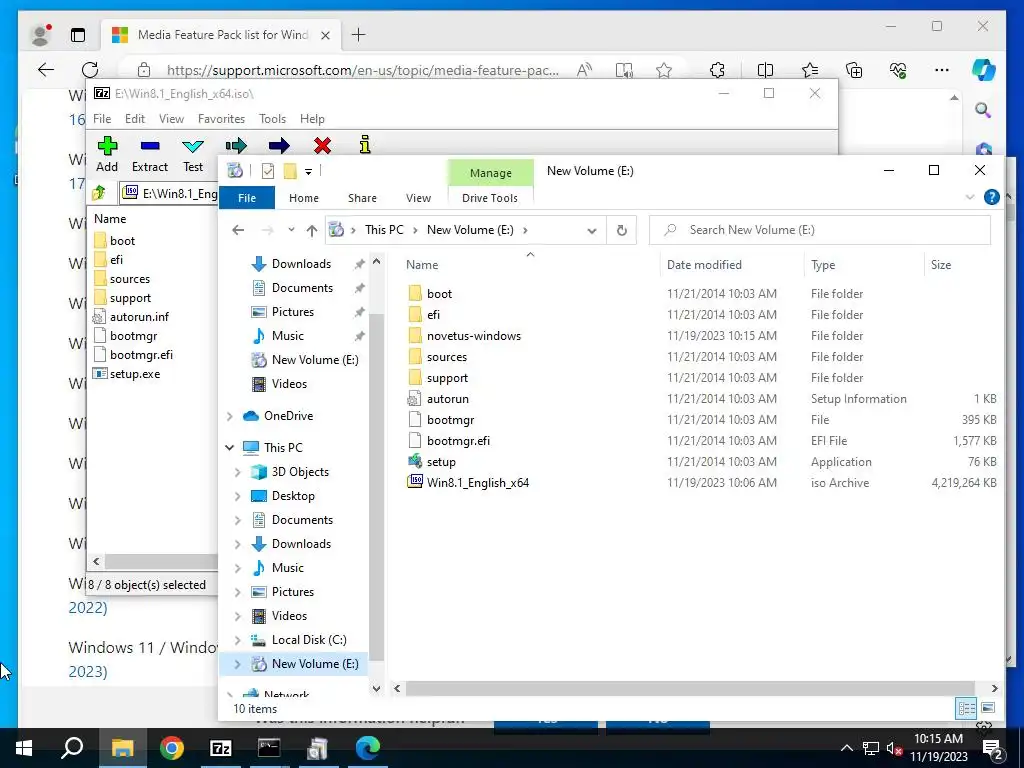
Task: Click the 7-Zip up-one-level folder icon
Action: click(x=99, y=193)
